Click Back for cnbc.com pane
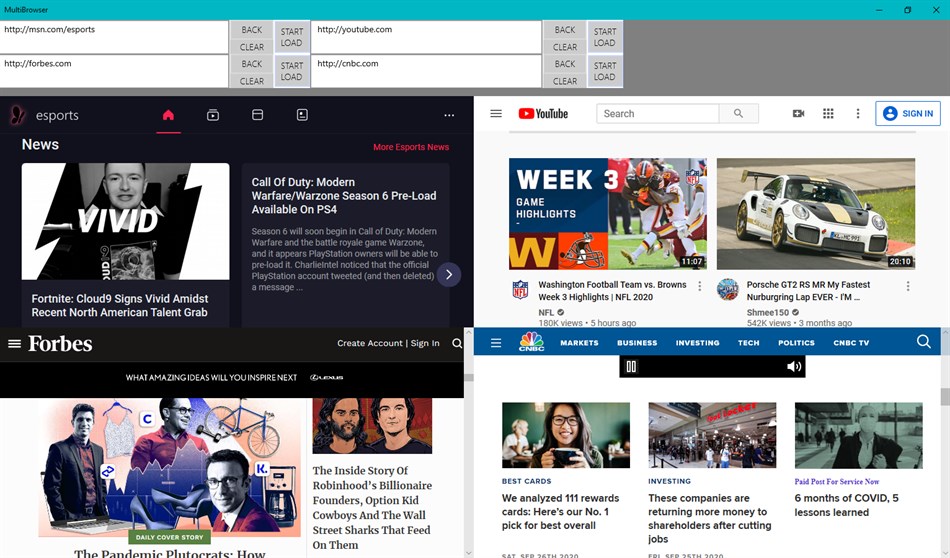This screenshot has width=950, height=558. click(x=565, y=64)
